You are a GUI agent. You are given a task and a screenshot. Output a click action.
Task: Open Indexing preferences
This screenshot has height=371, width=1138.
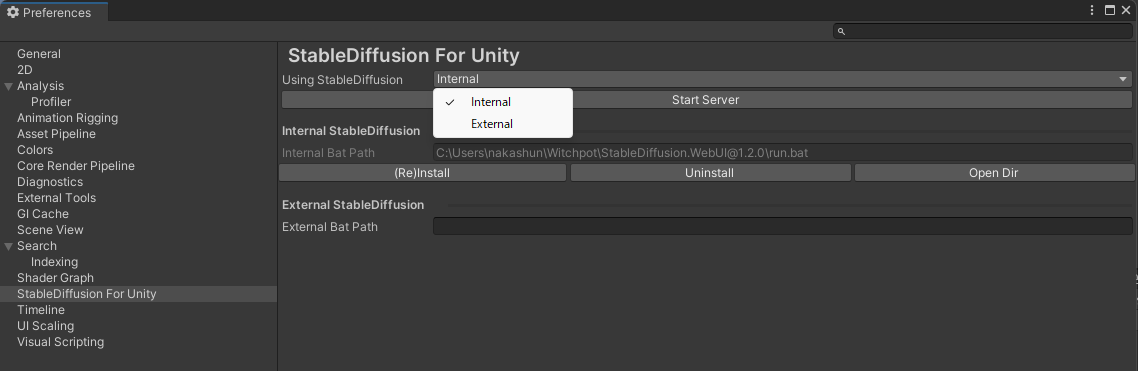point(54,261)
